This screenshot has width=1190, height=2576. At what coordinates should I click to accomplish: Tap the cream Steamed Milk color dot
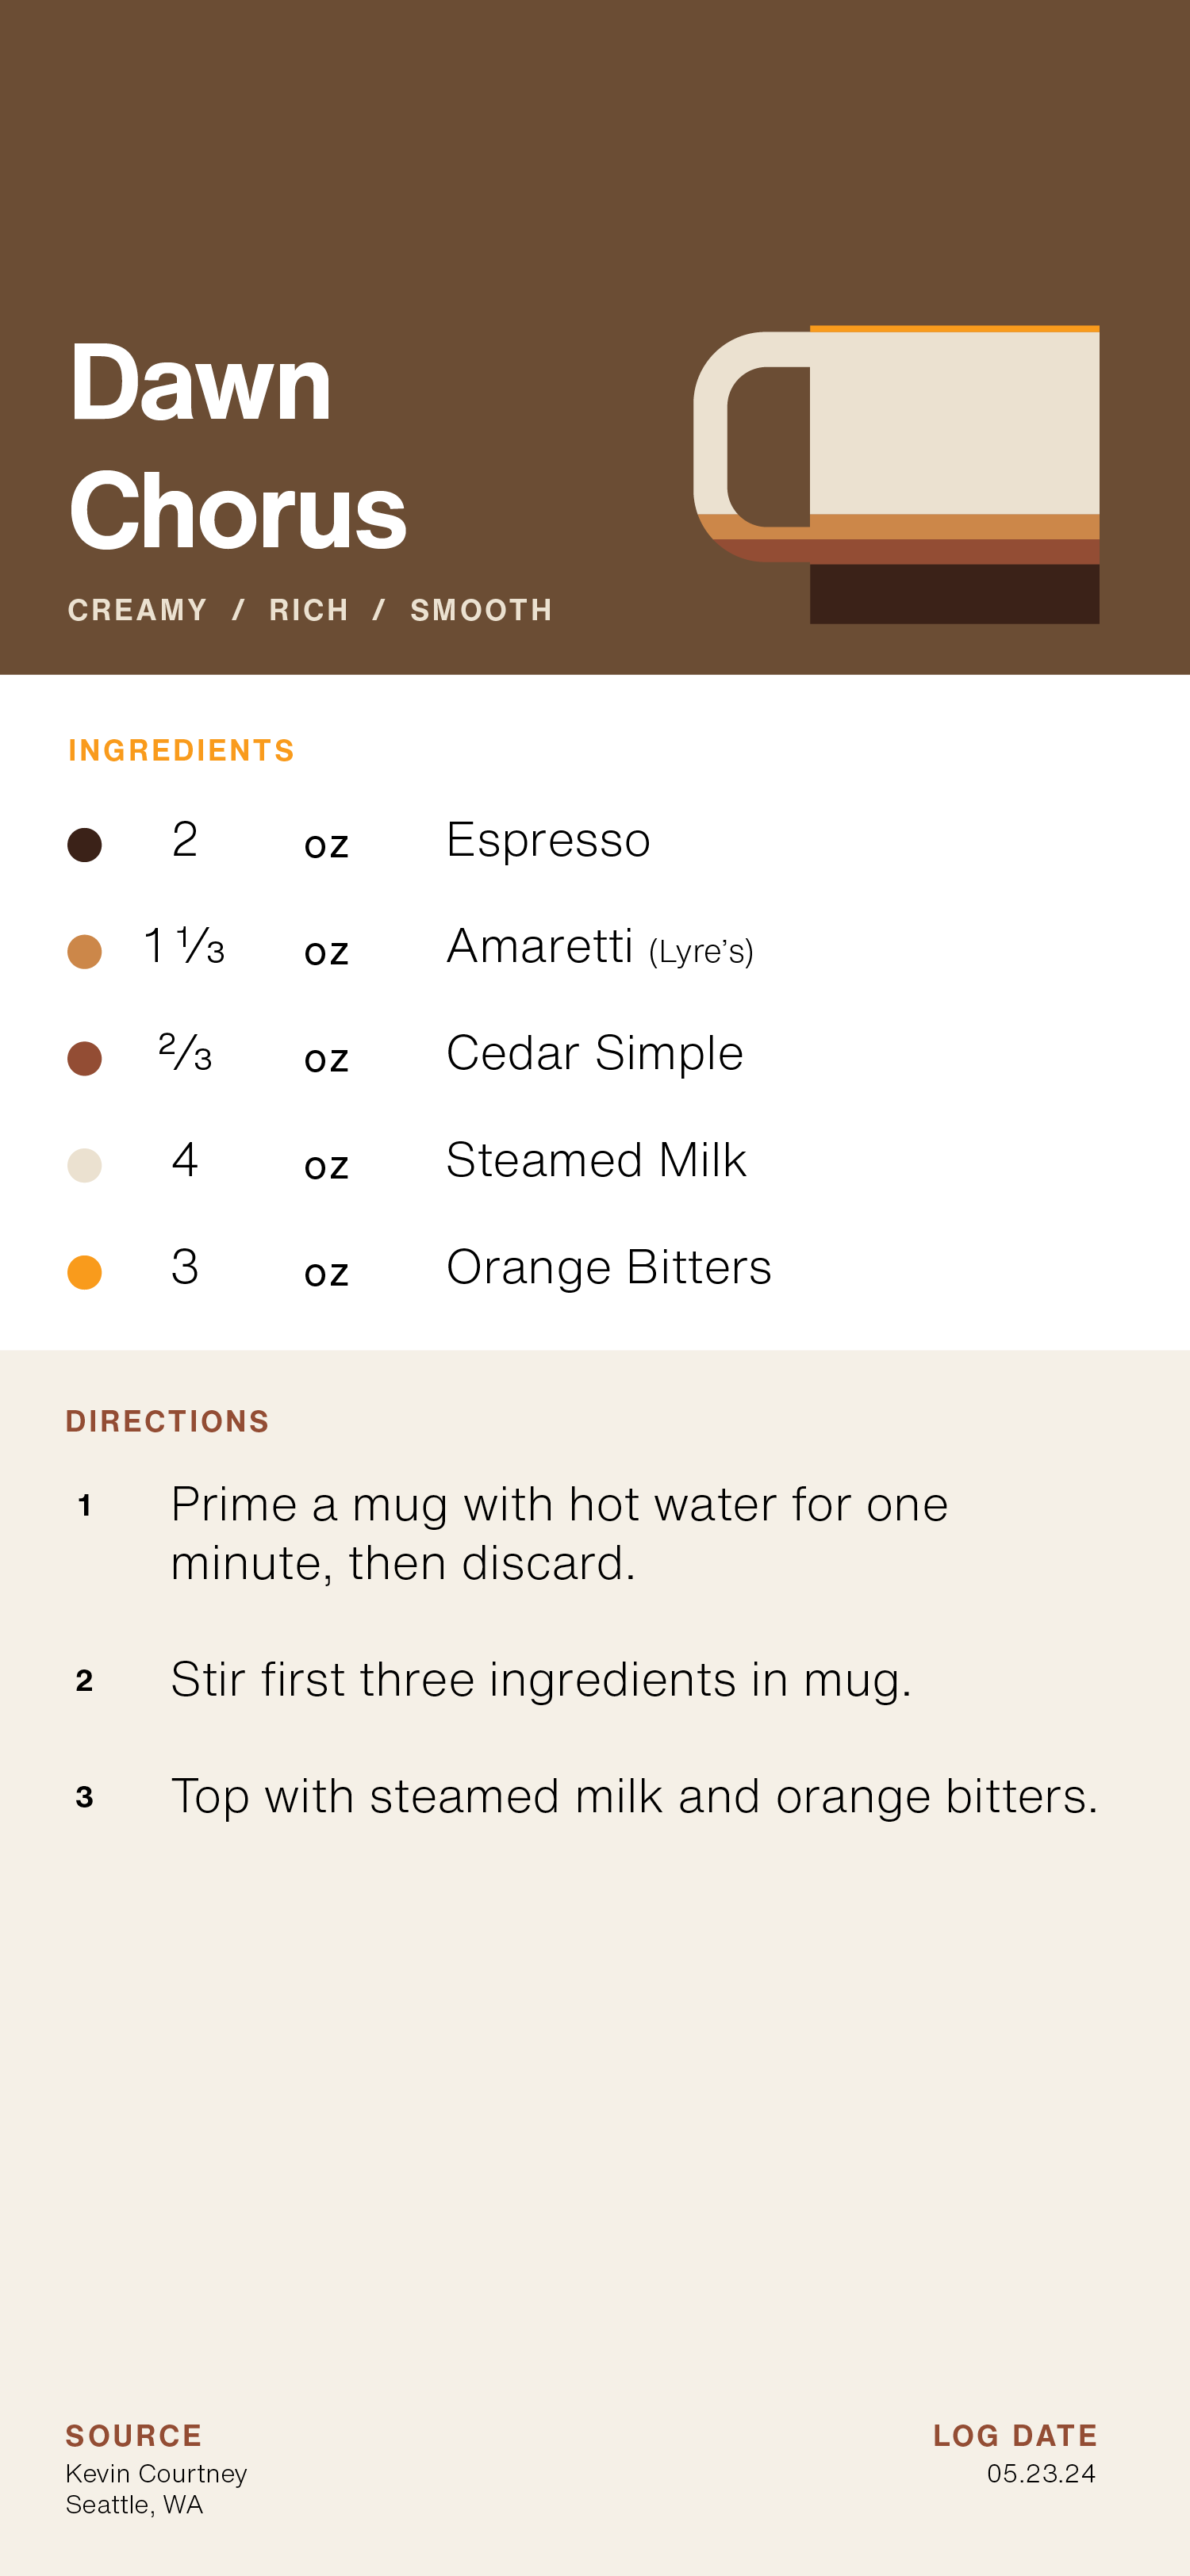point(84,1165)
